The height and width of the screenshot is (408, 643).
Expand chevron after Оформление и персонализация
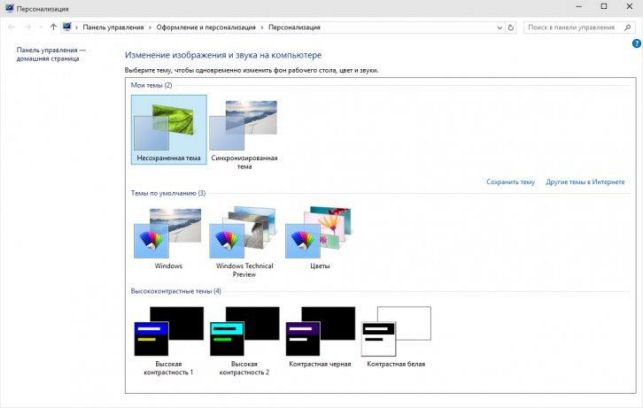point(262,27)
